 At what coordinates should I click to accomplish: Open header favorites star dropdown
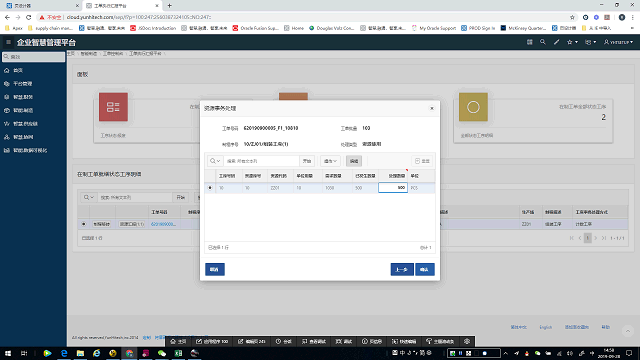click(x=572, y=42)
